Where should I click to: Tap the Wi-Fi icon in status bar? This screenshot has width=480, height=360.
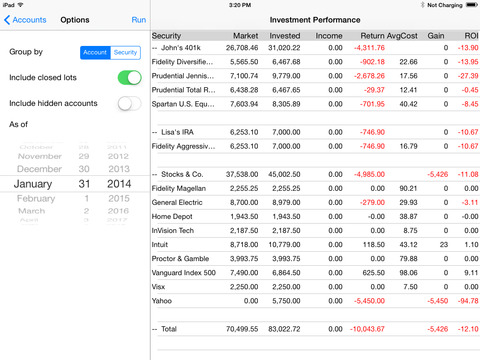20,5
